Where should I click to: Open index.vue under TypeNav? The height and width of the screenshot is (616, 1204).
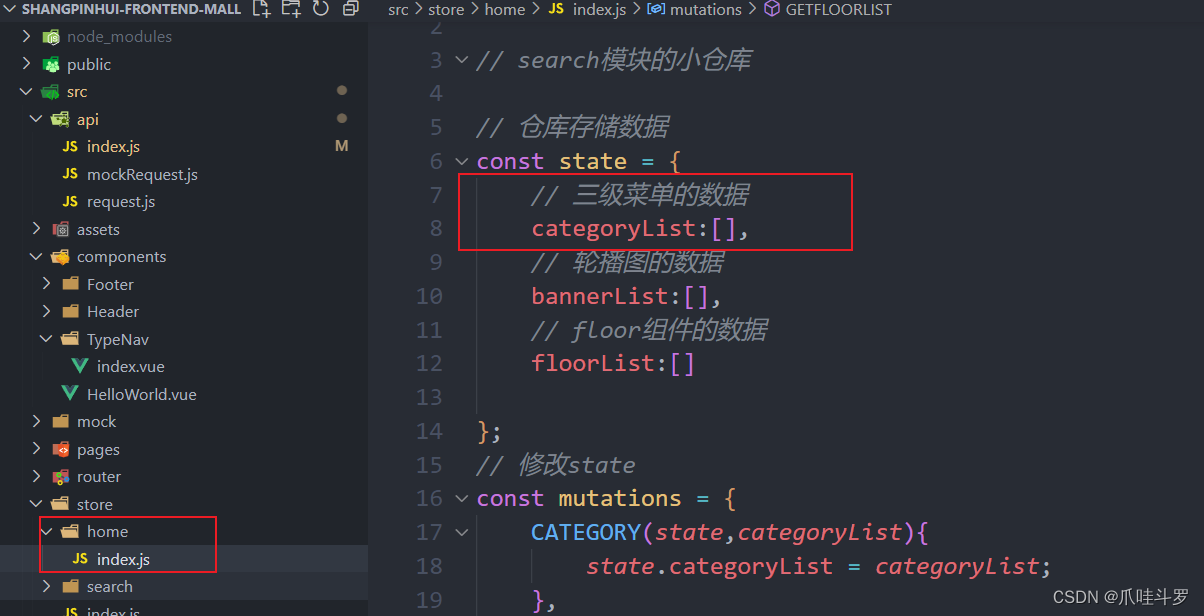[x=131, y=367]
